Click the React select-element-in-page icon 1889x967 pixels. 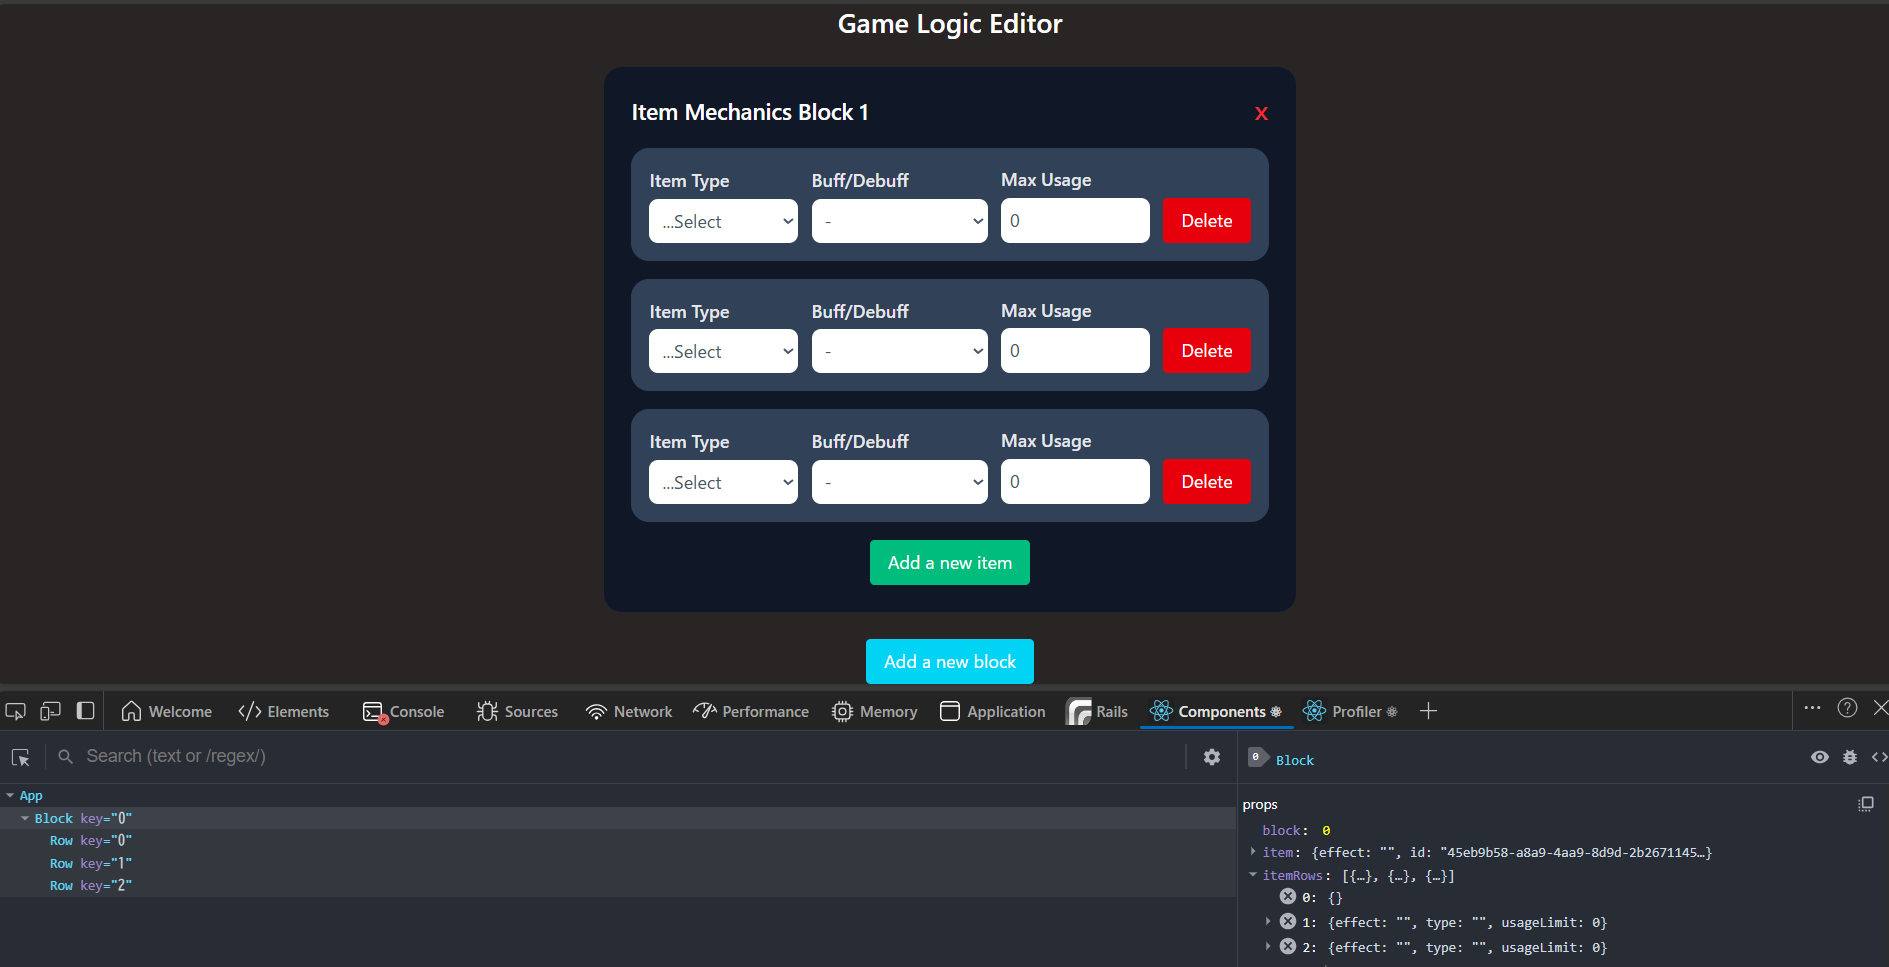(x=21, y=757)
